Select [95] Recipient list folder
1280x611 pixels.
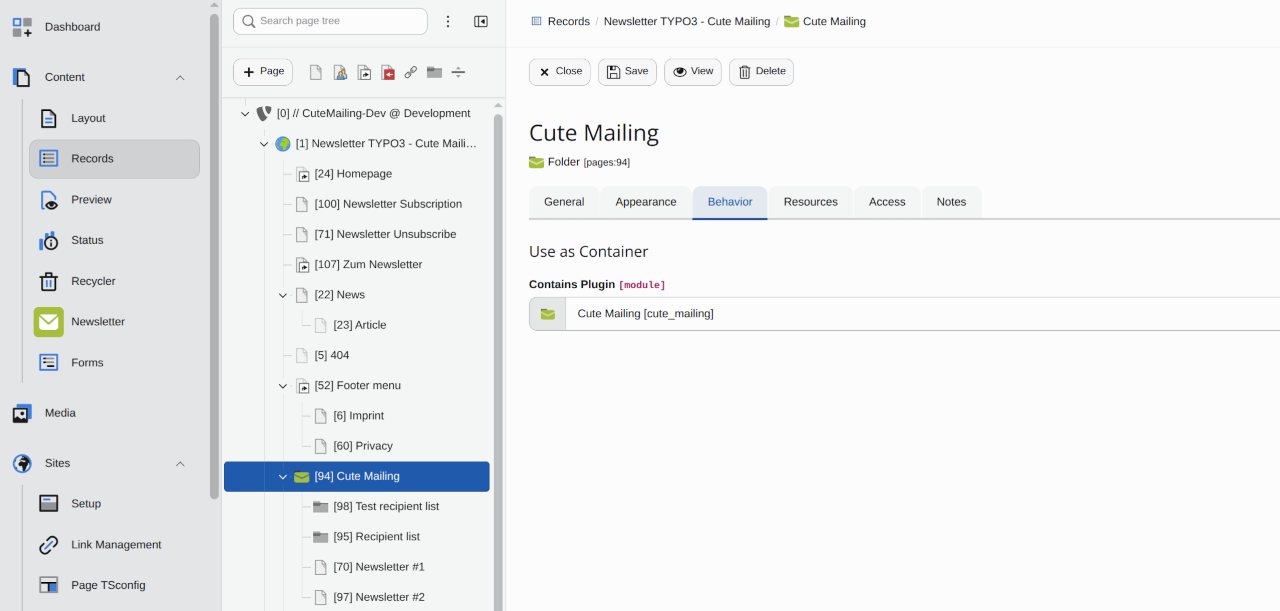(376, 537)
